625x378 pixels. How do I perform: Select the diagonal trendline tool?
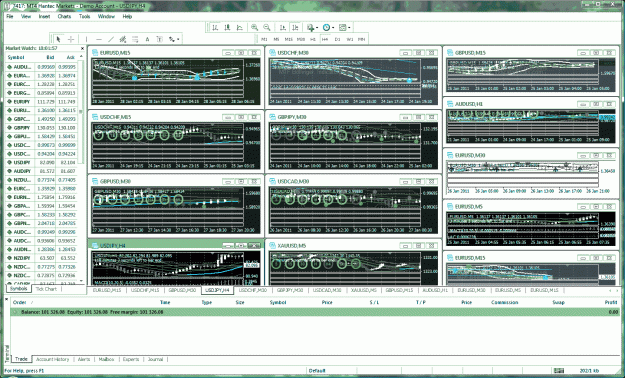[x=111, y=39]
